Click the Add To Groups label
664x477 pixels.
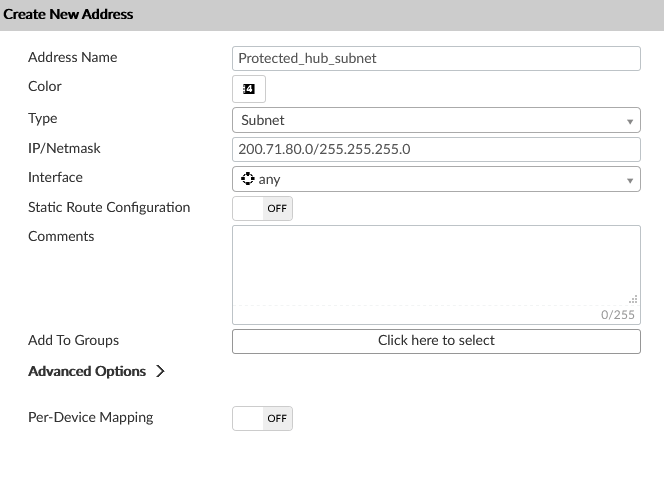[x=73, y=340]
